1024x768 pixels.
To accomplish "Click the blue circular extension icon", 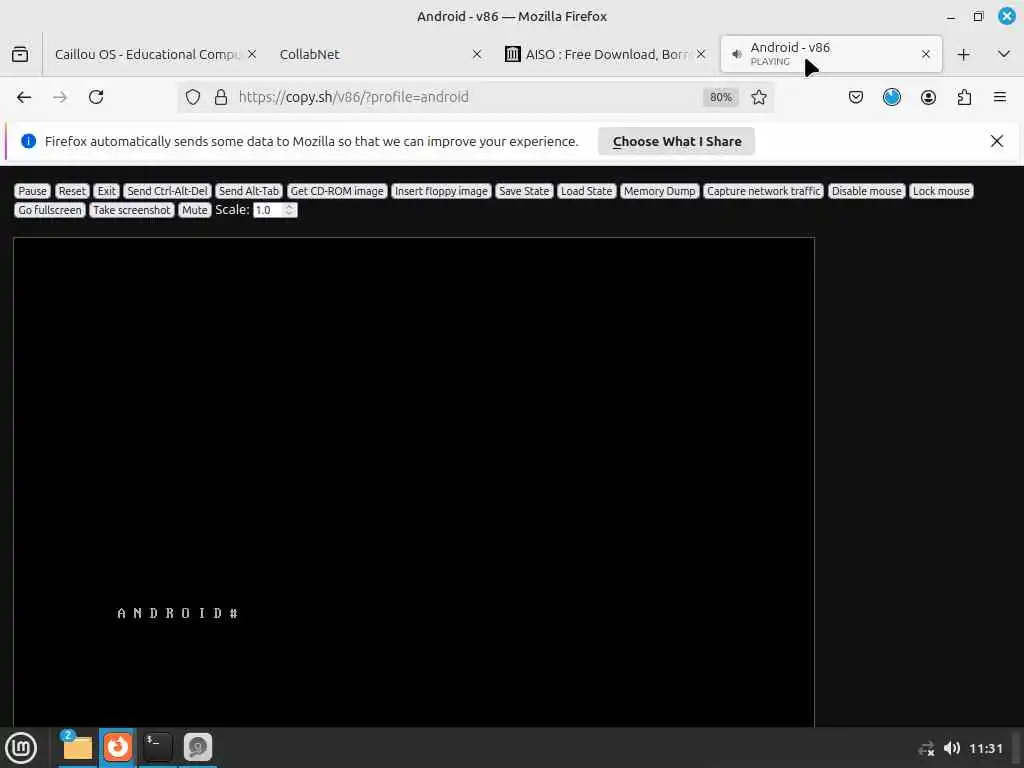I will 891,97.
